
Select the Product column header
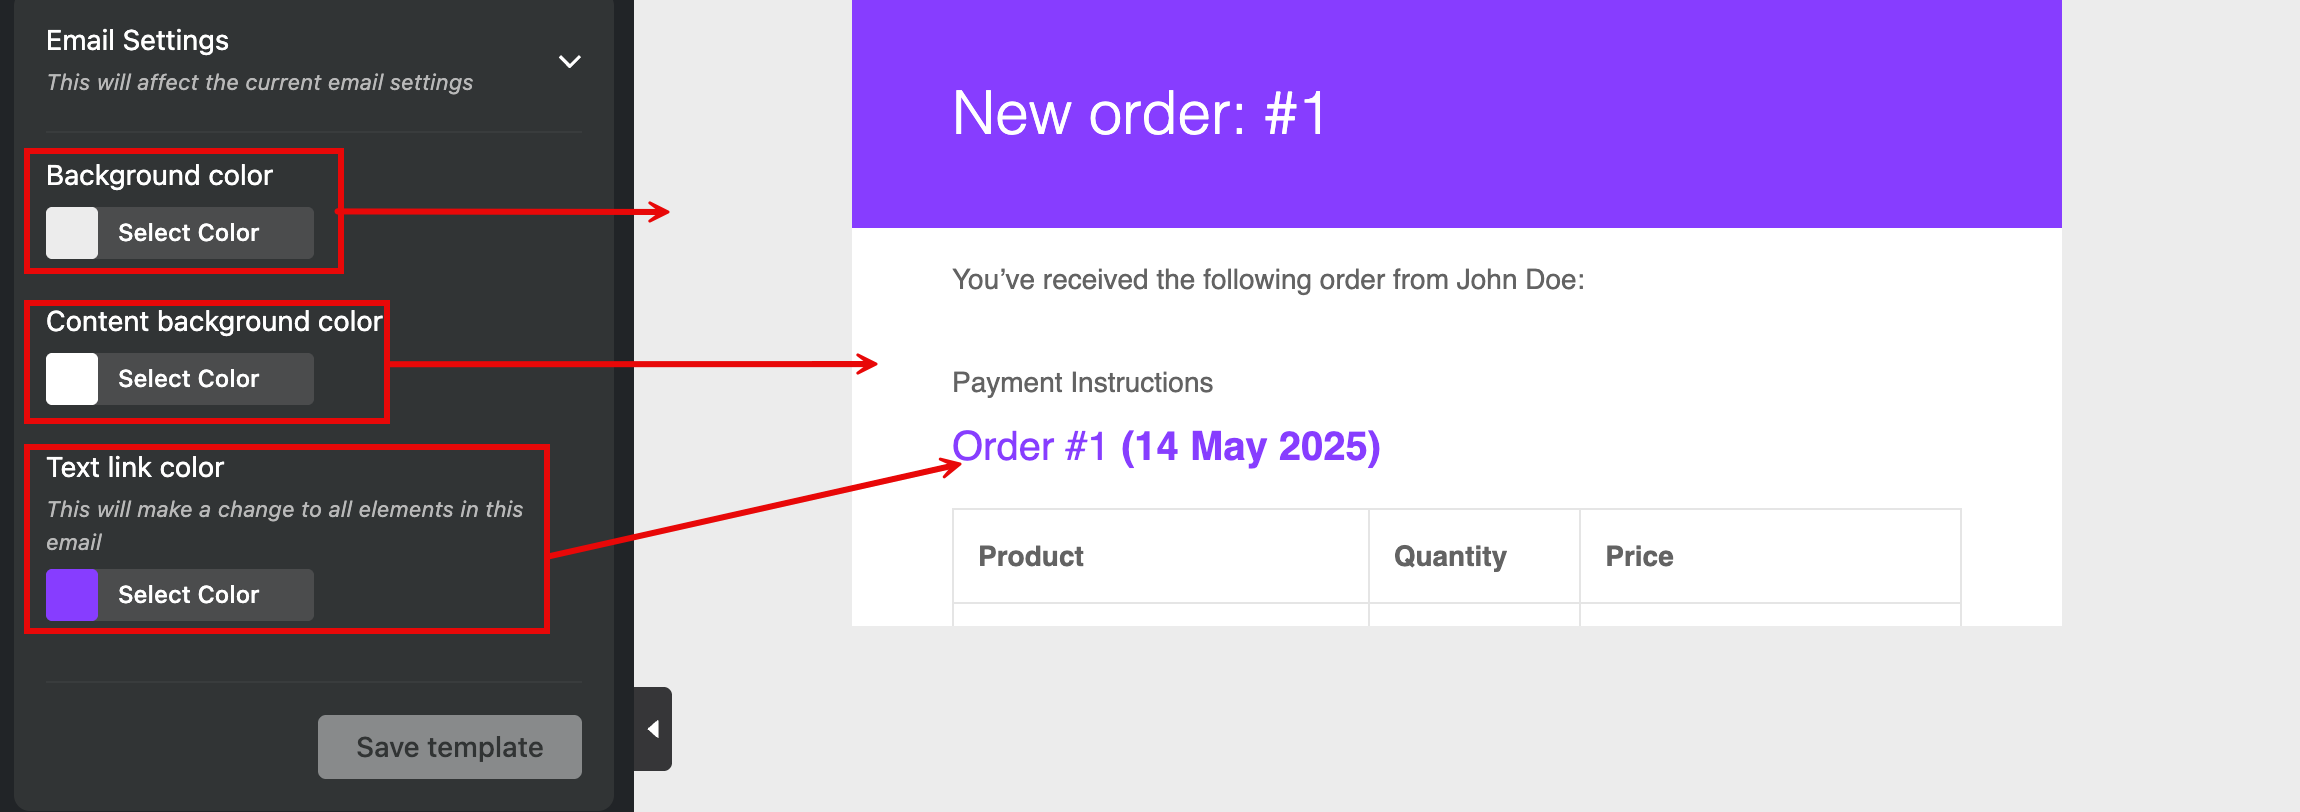click(x=1031, y=556)
